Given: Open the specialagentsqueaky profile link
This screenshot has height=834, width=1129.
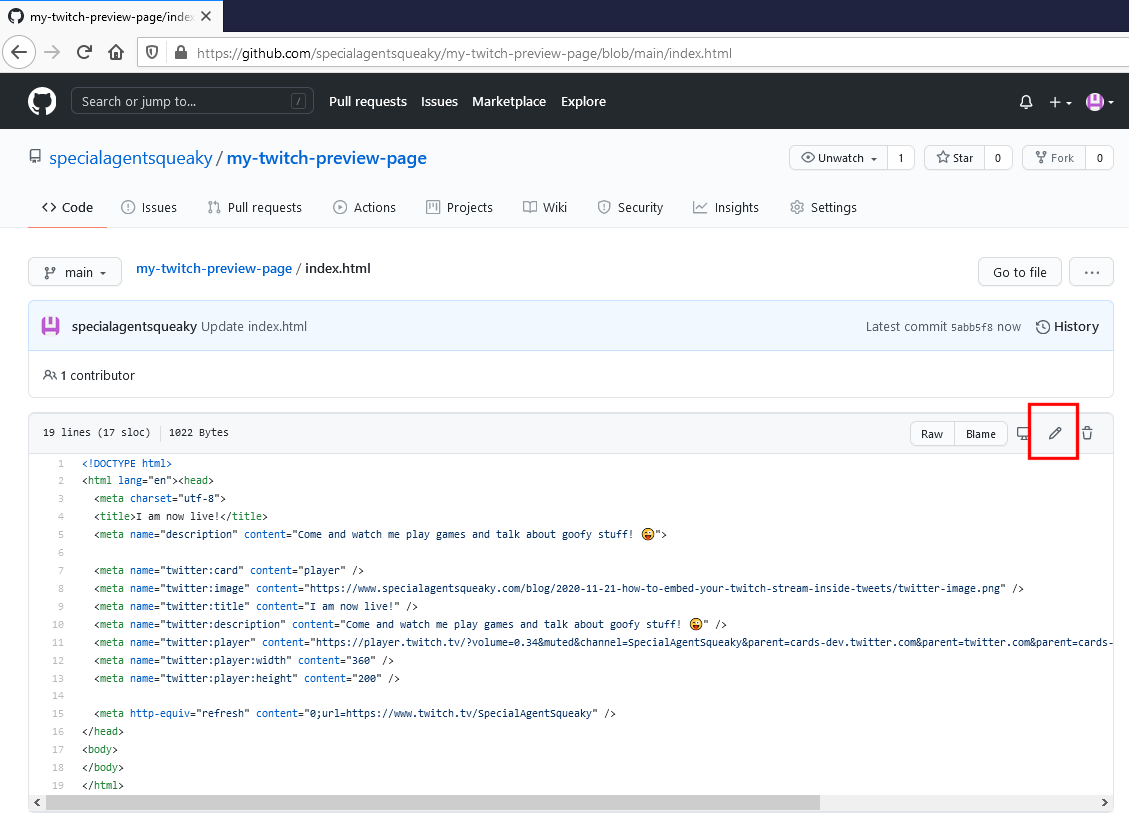Looking at the screenshot, I should point(135,157).
